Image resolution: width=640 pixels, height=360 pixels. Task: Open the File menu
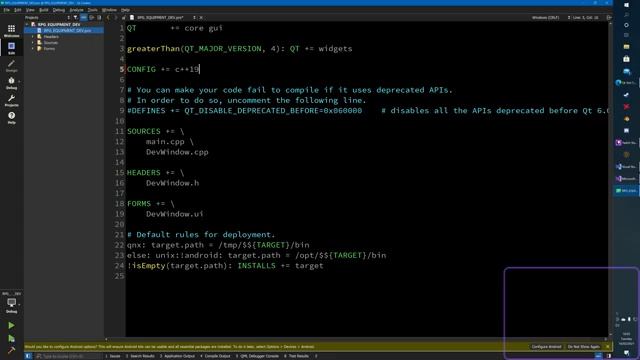7,10
